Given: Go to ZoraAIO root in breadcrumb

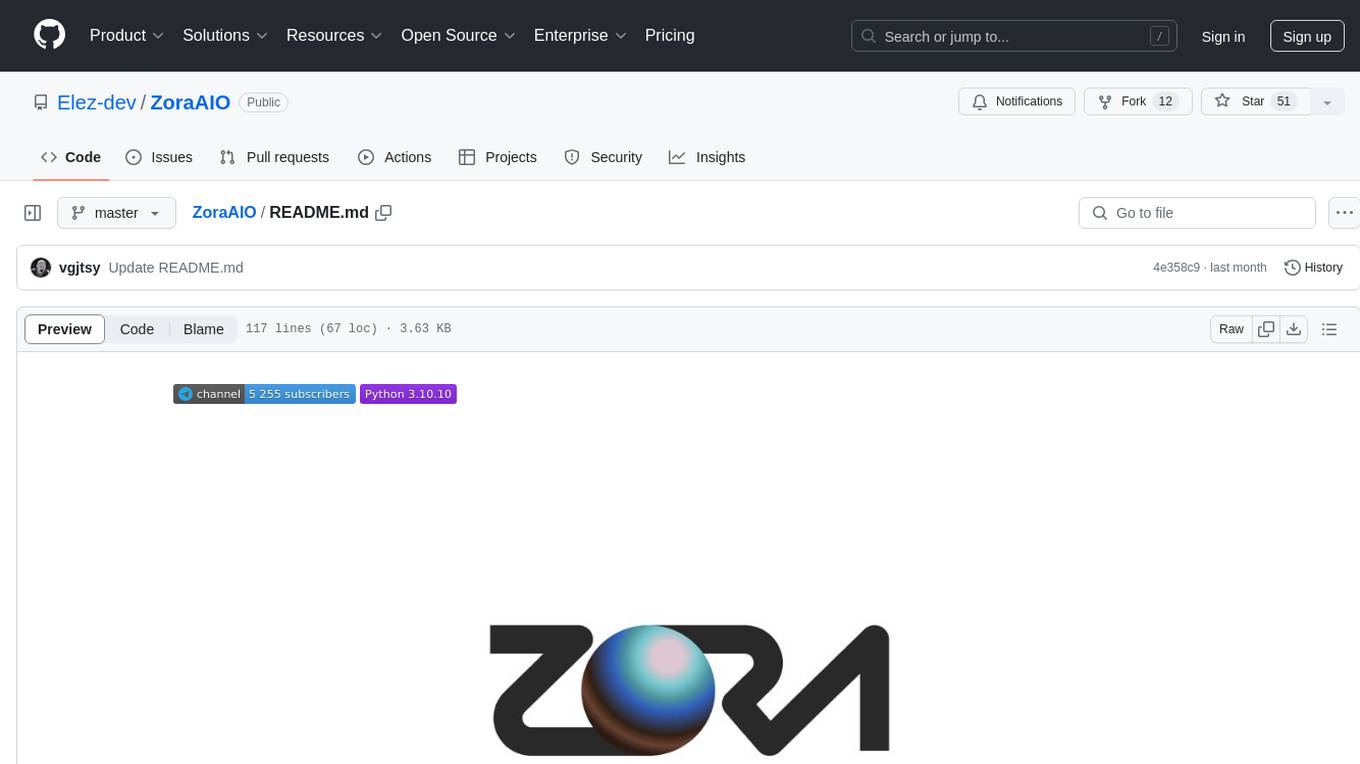Looking at the screenshot, I should pyautogui.click(x=224, y=213).
